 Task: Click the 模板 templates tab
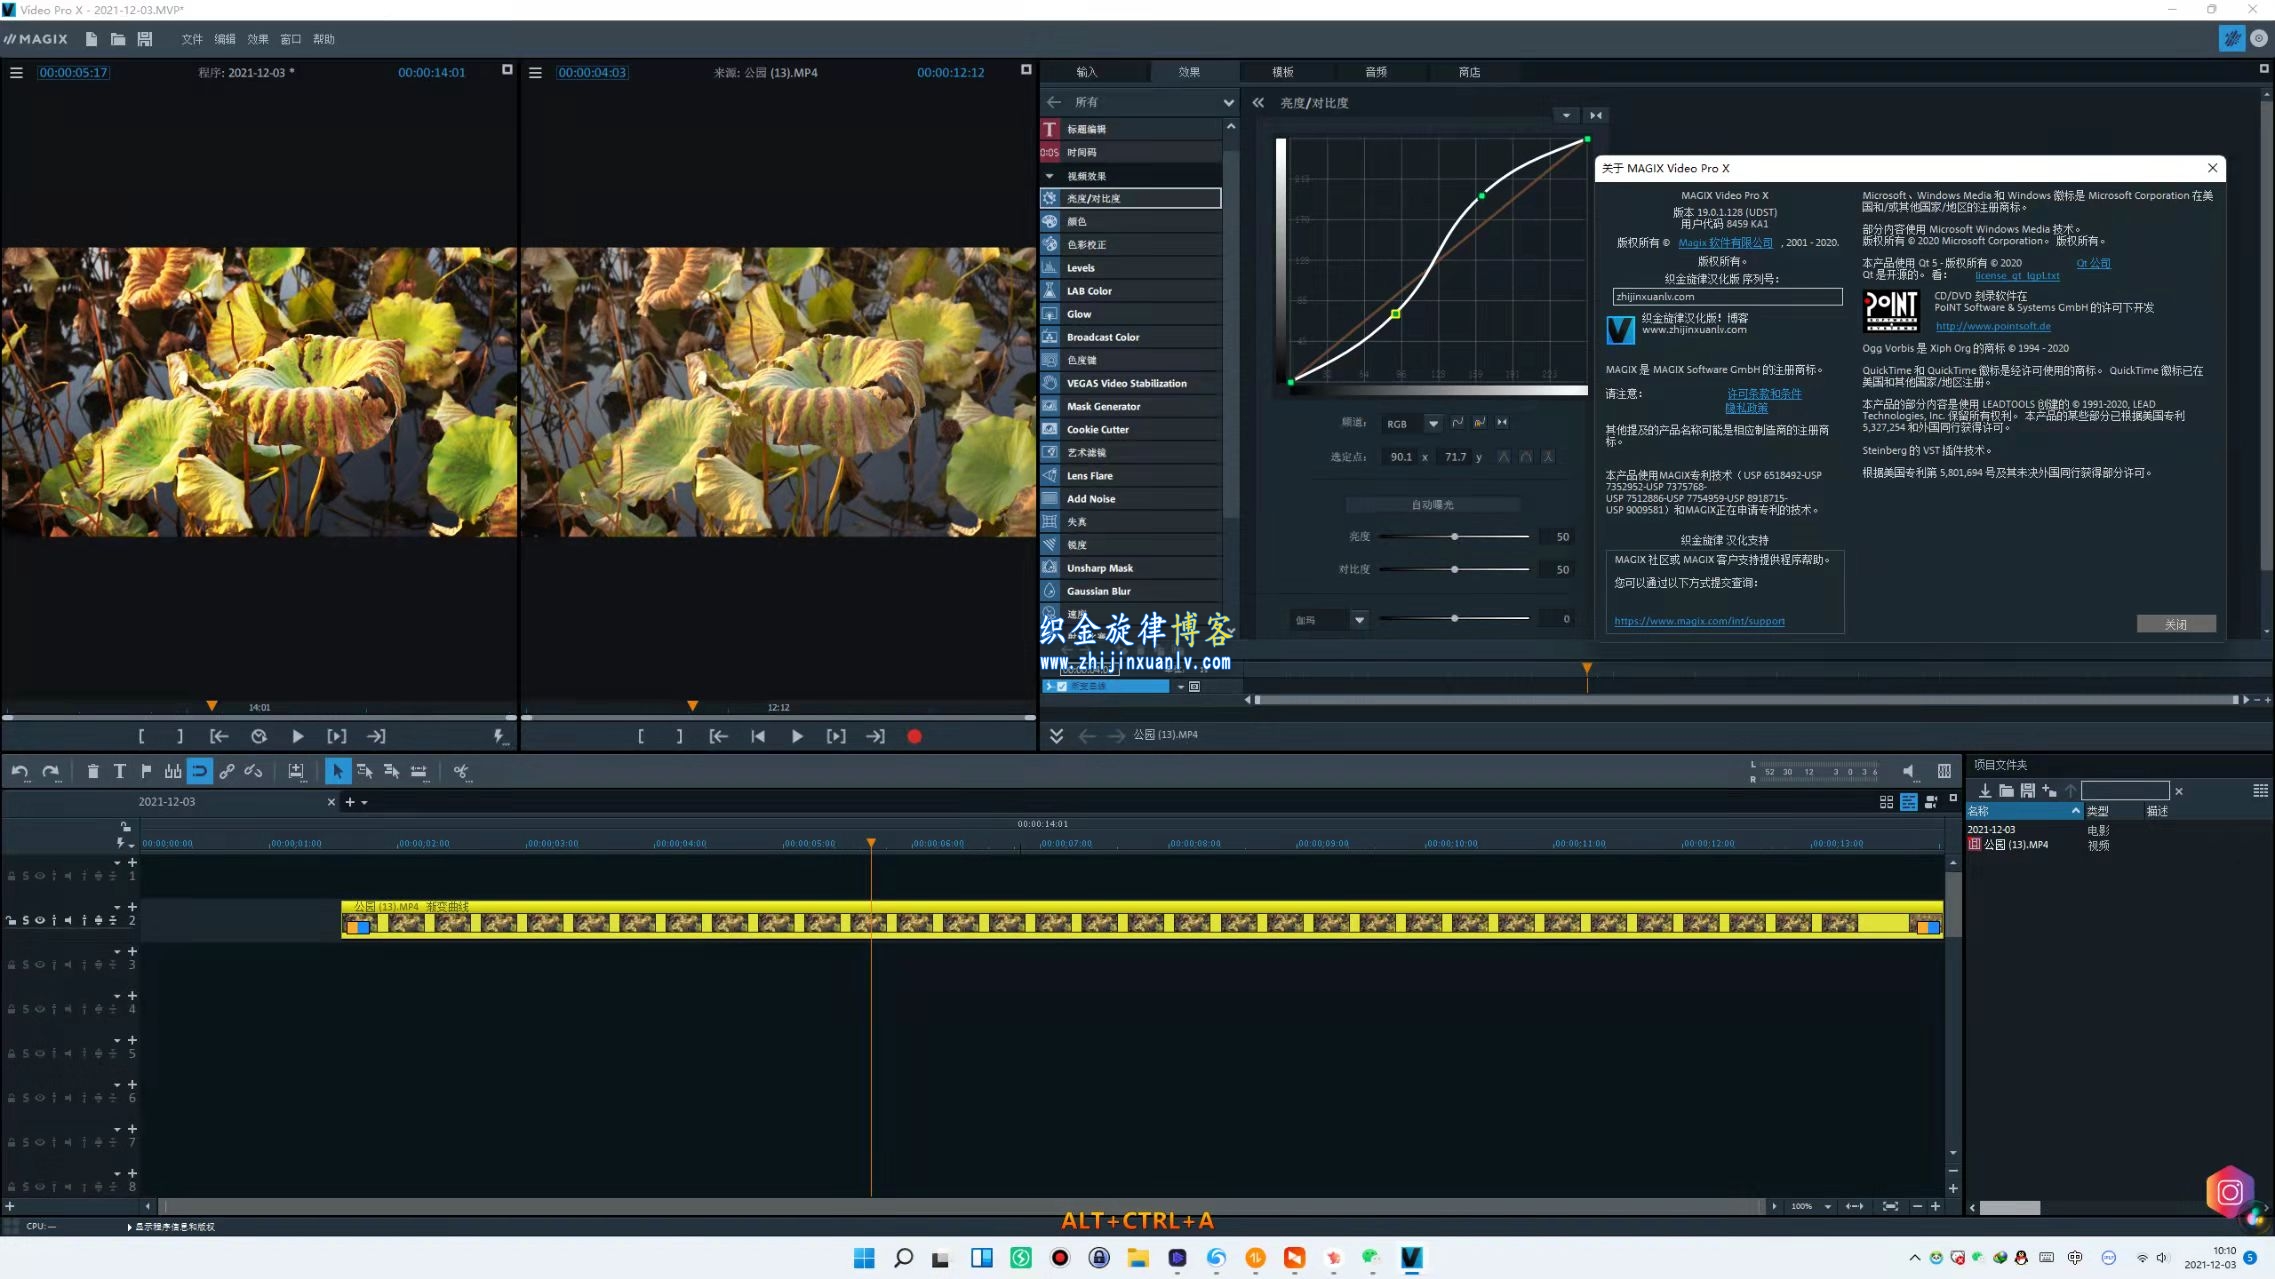1283,72
